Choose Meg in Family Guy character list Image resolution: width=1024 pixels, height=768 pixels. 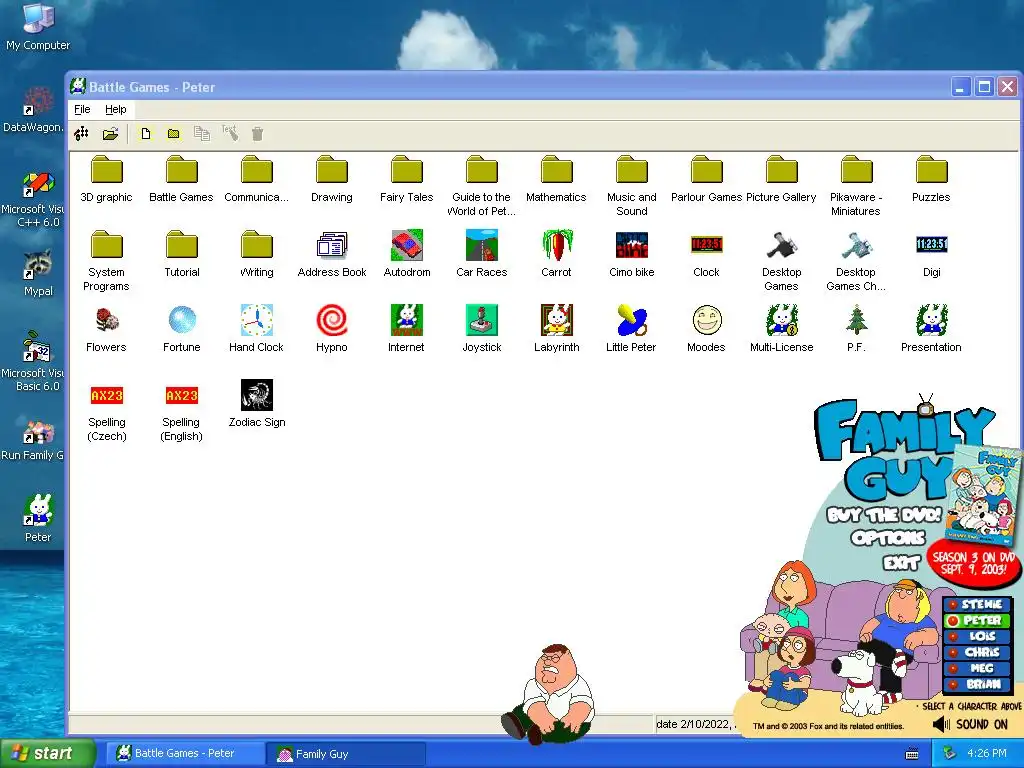(x=978, y=669)
